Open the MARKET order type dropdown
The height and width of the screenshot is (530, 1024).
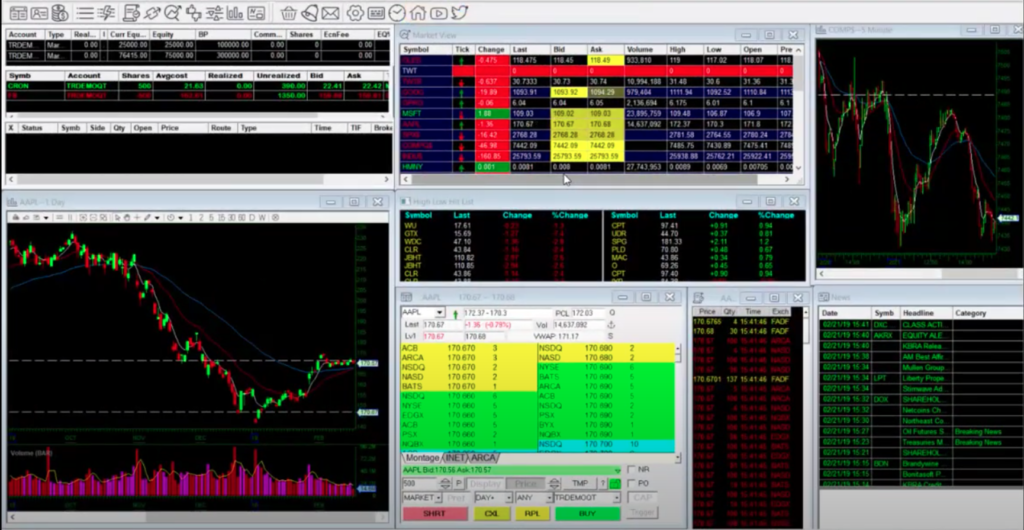[x=438, y=498]
